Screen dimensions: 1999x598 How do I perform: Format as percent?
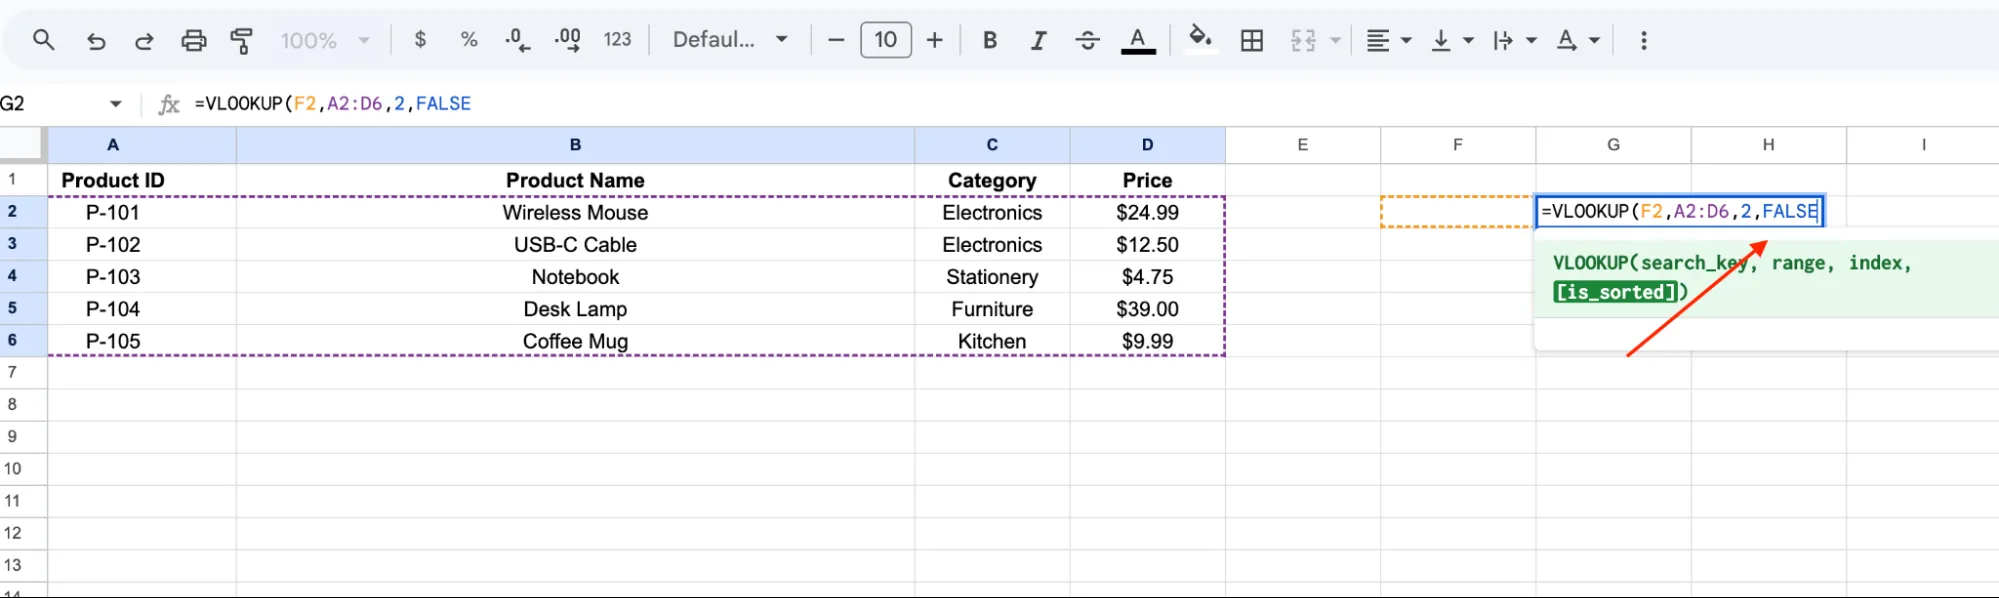[469, 40]
